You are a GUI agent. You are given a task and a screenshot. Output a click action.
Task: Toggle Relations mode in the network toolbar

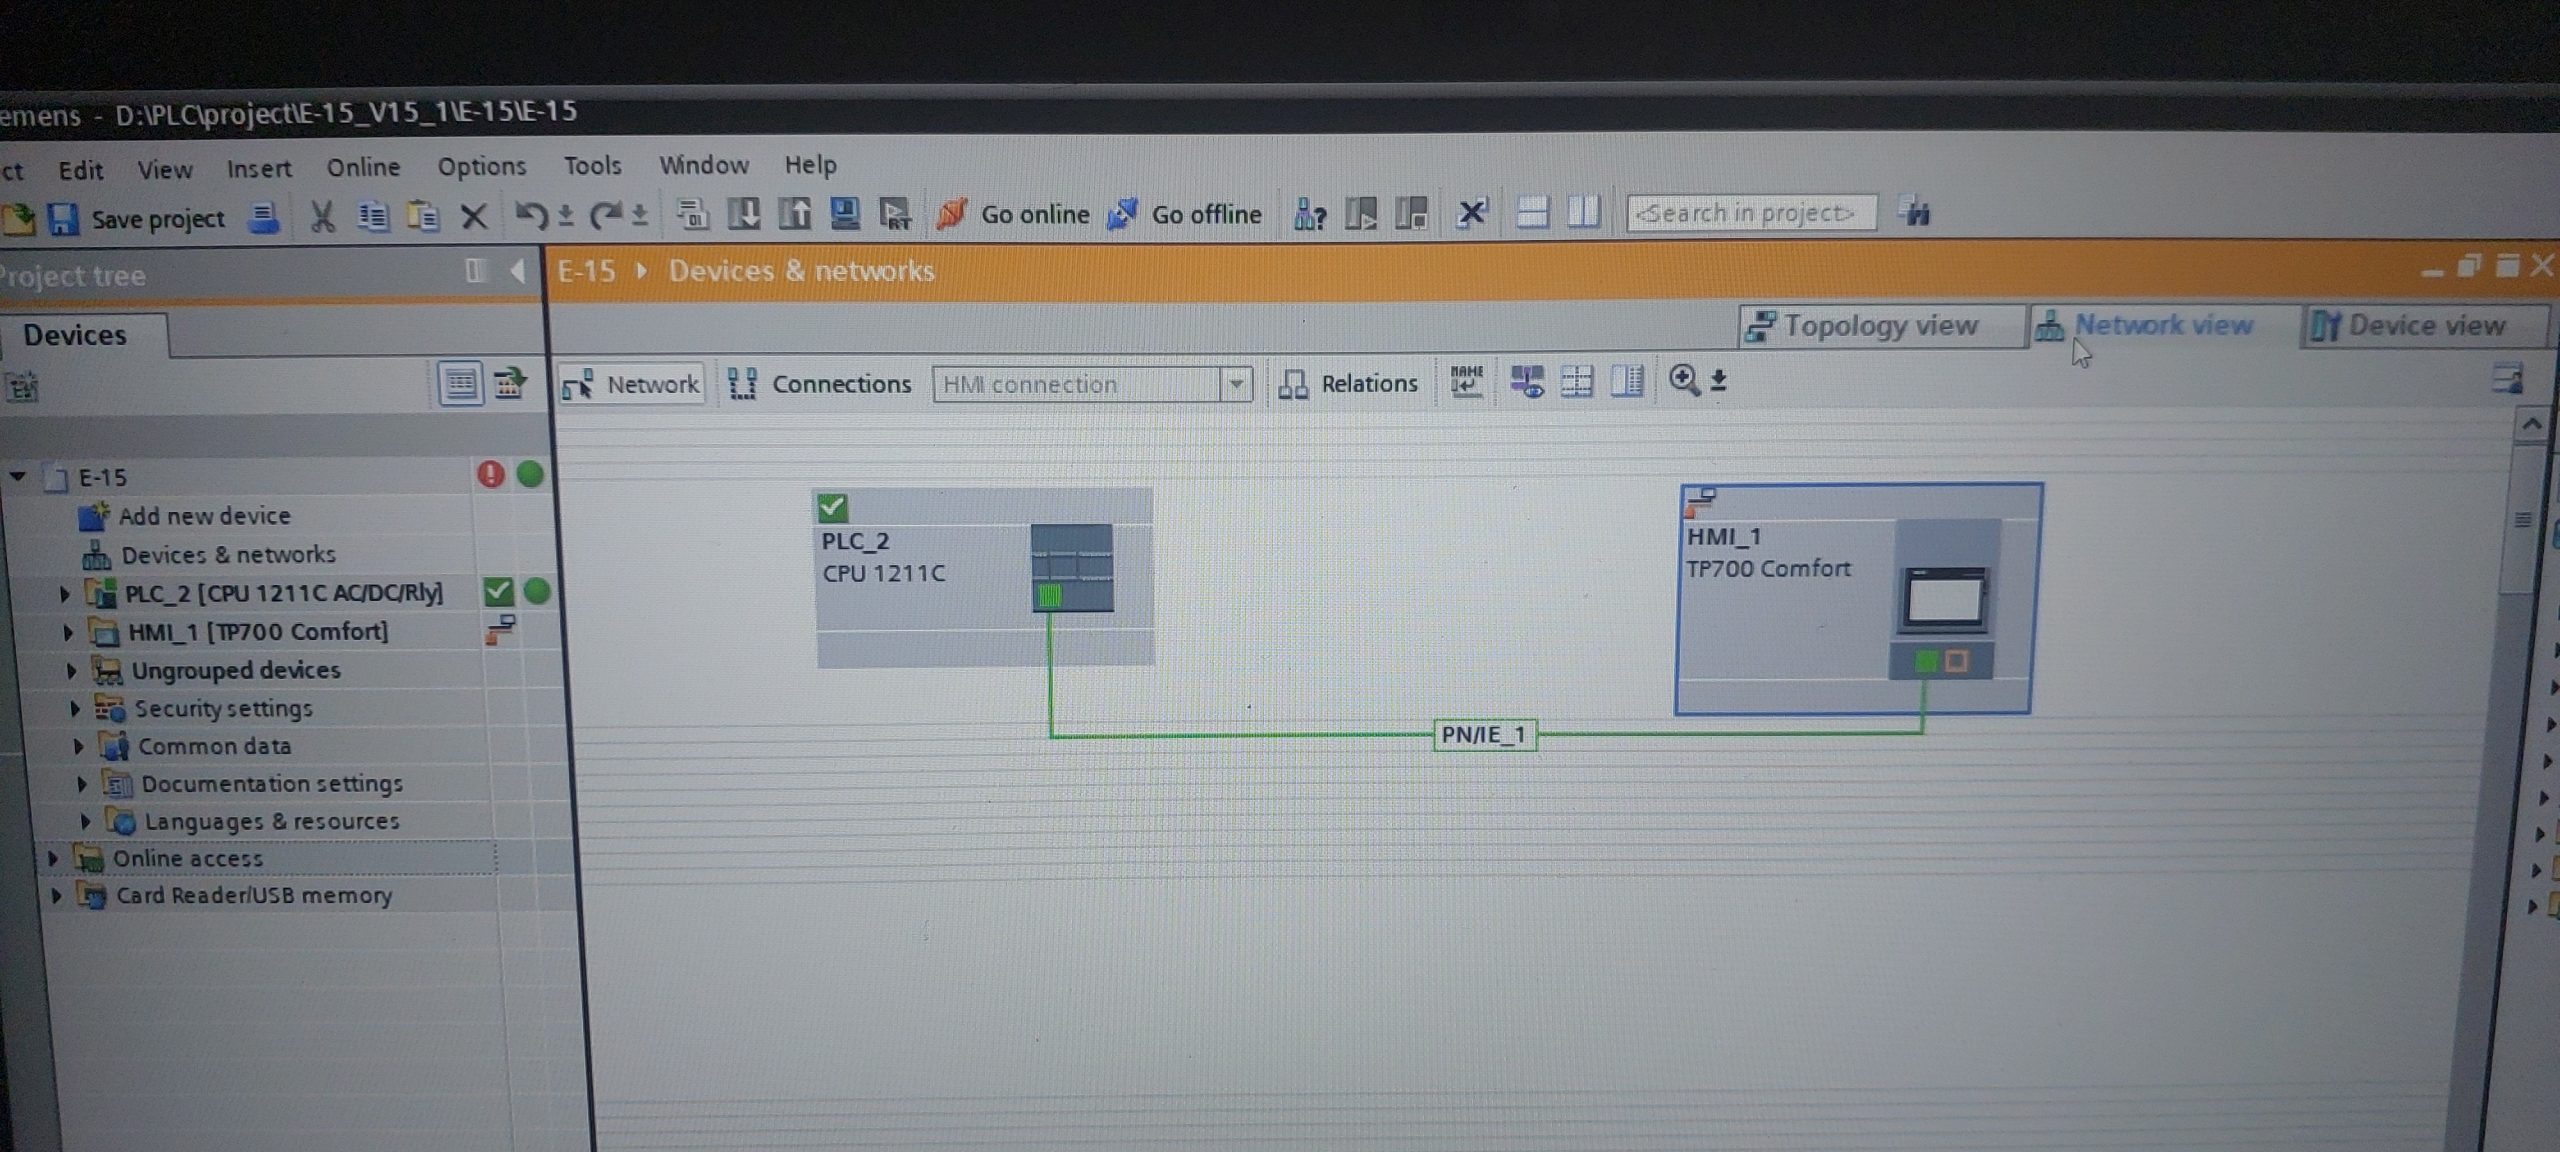tap(1348, 383)
